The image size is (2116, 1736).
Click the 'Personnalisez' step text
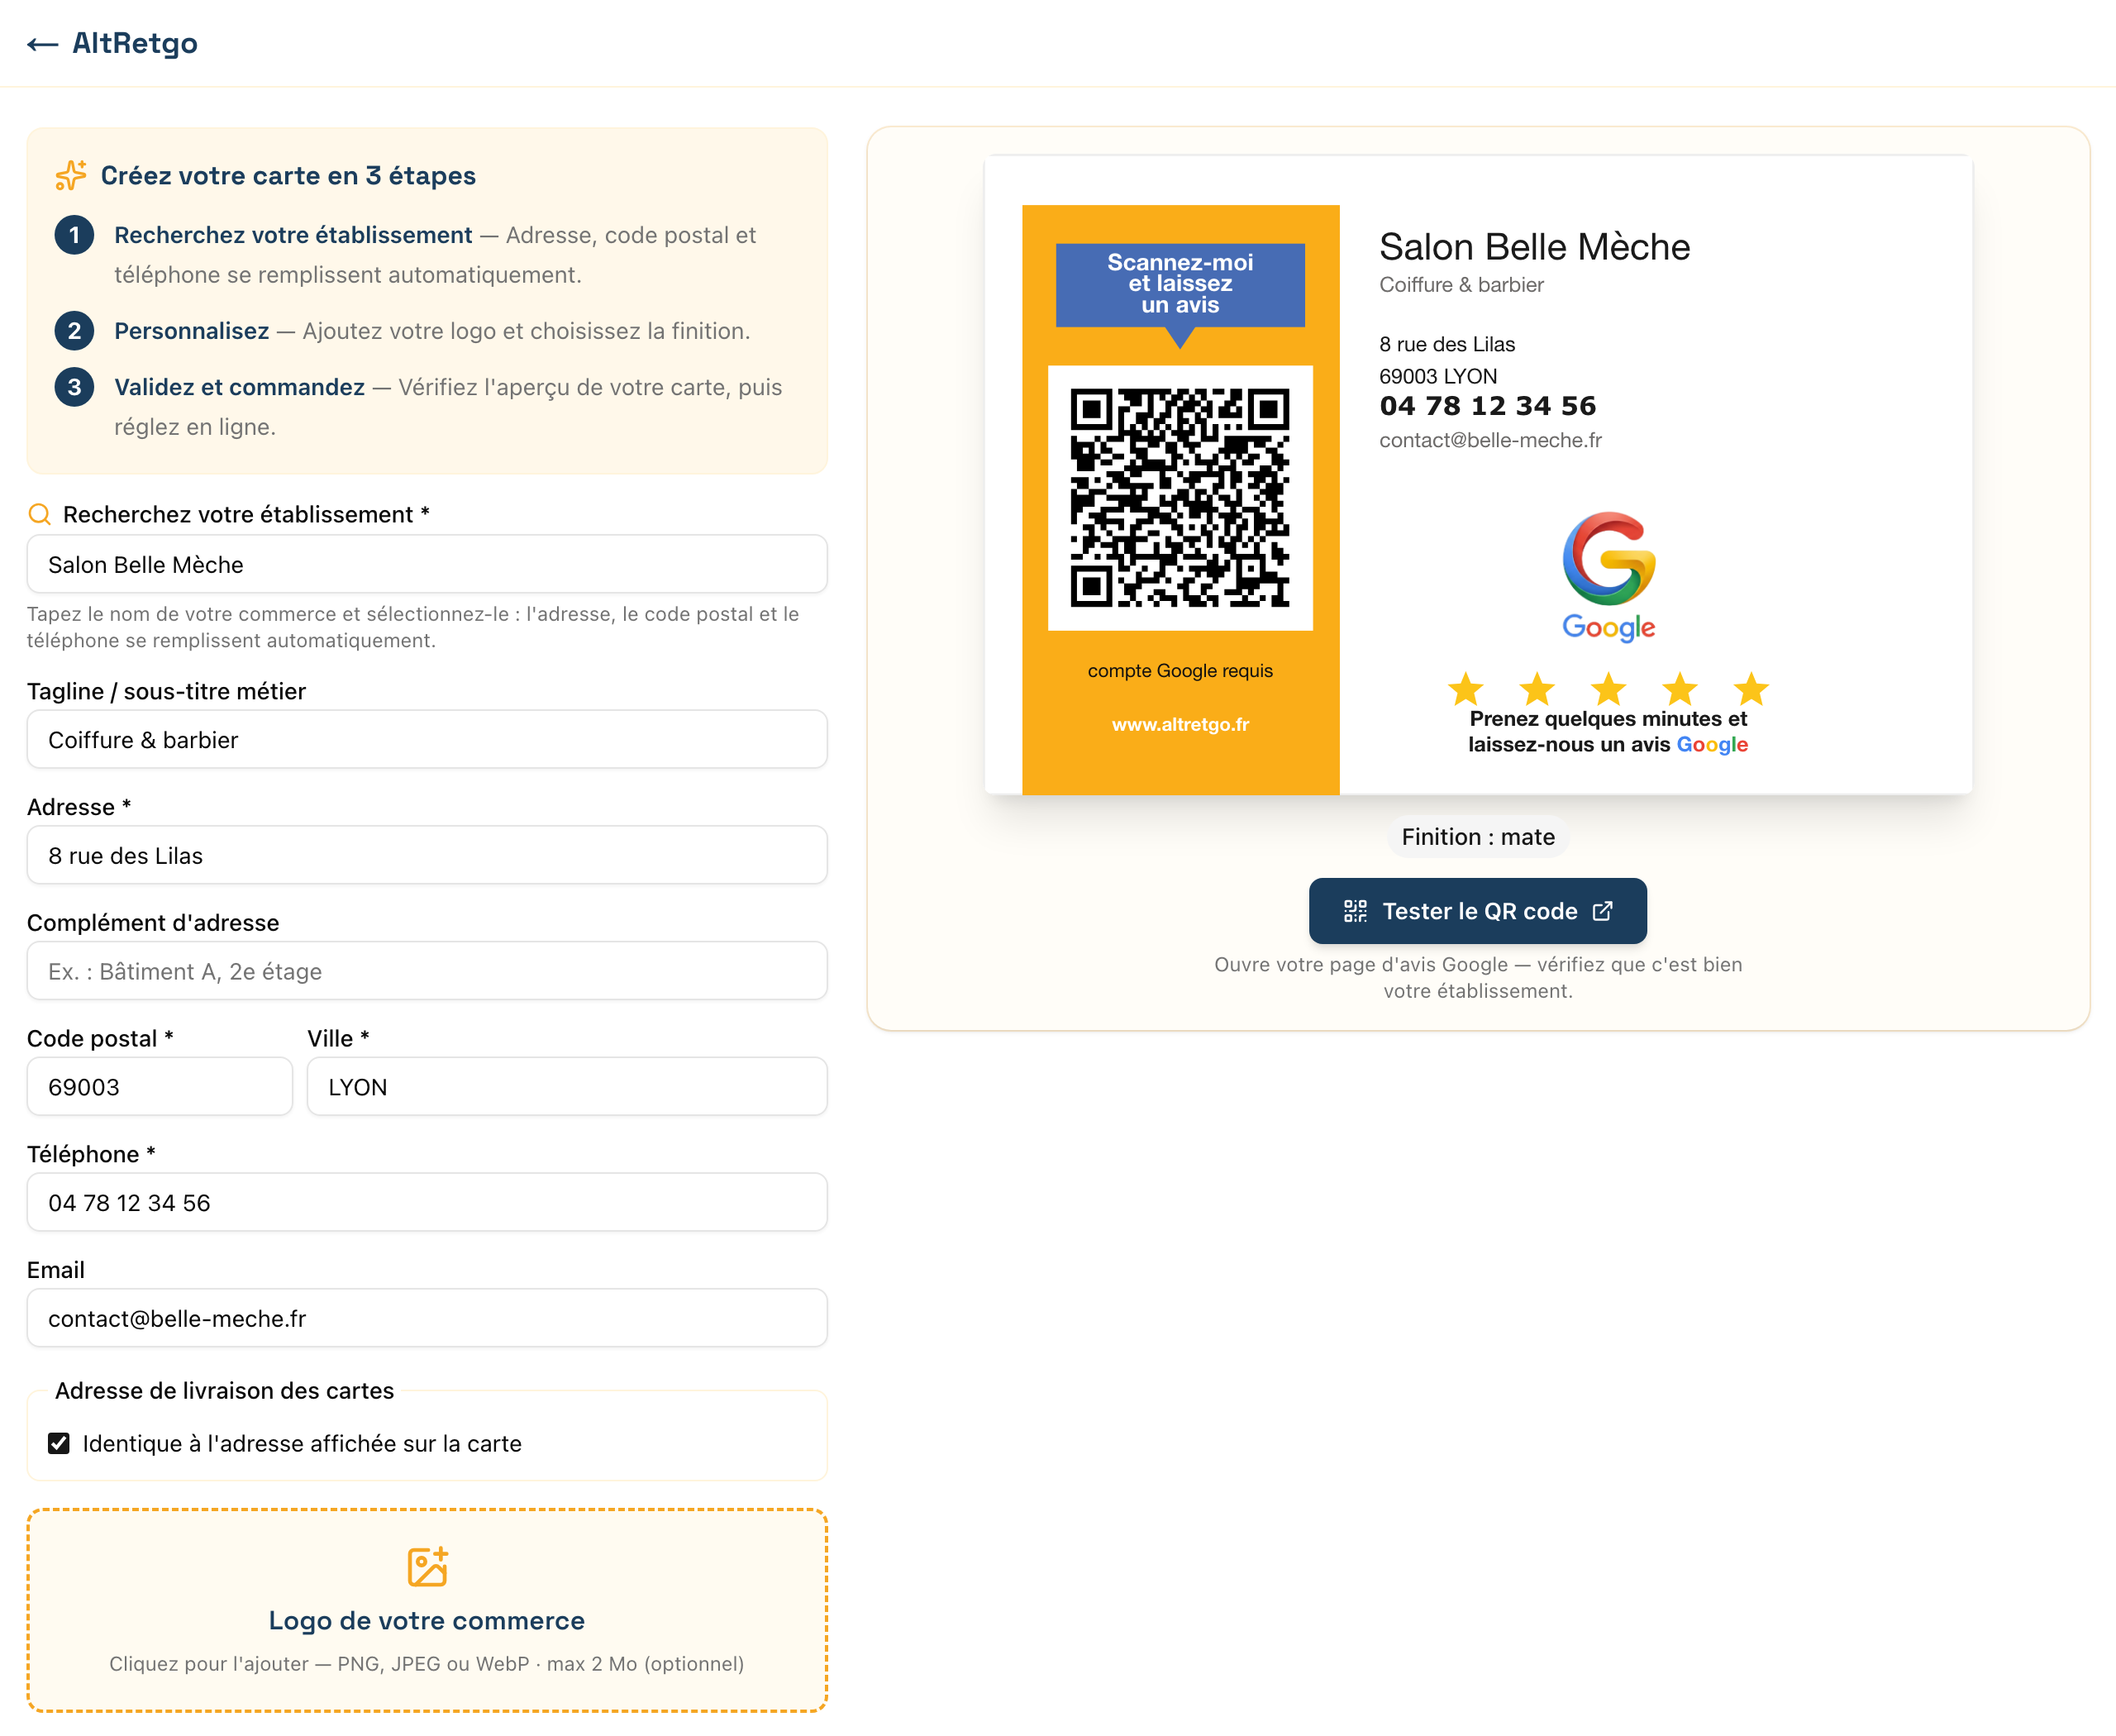[191, 331]
